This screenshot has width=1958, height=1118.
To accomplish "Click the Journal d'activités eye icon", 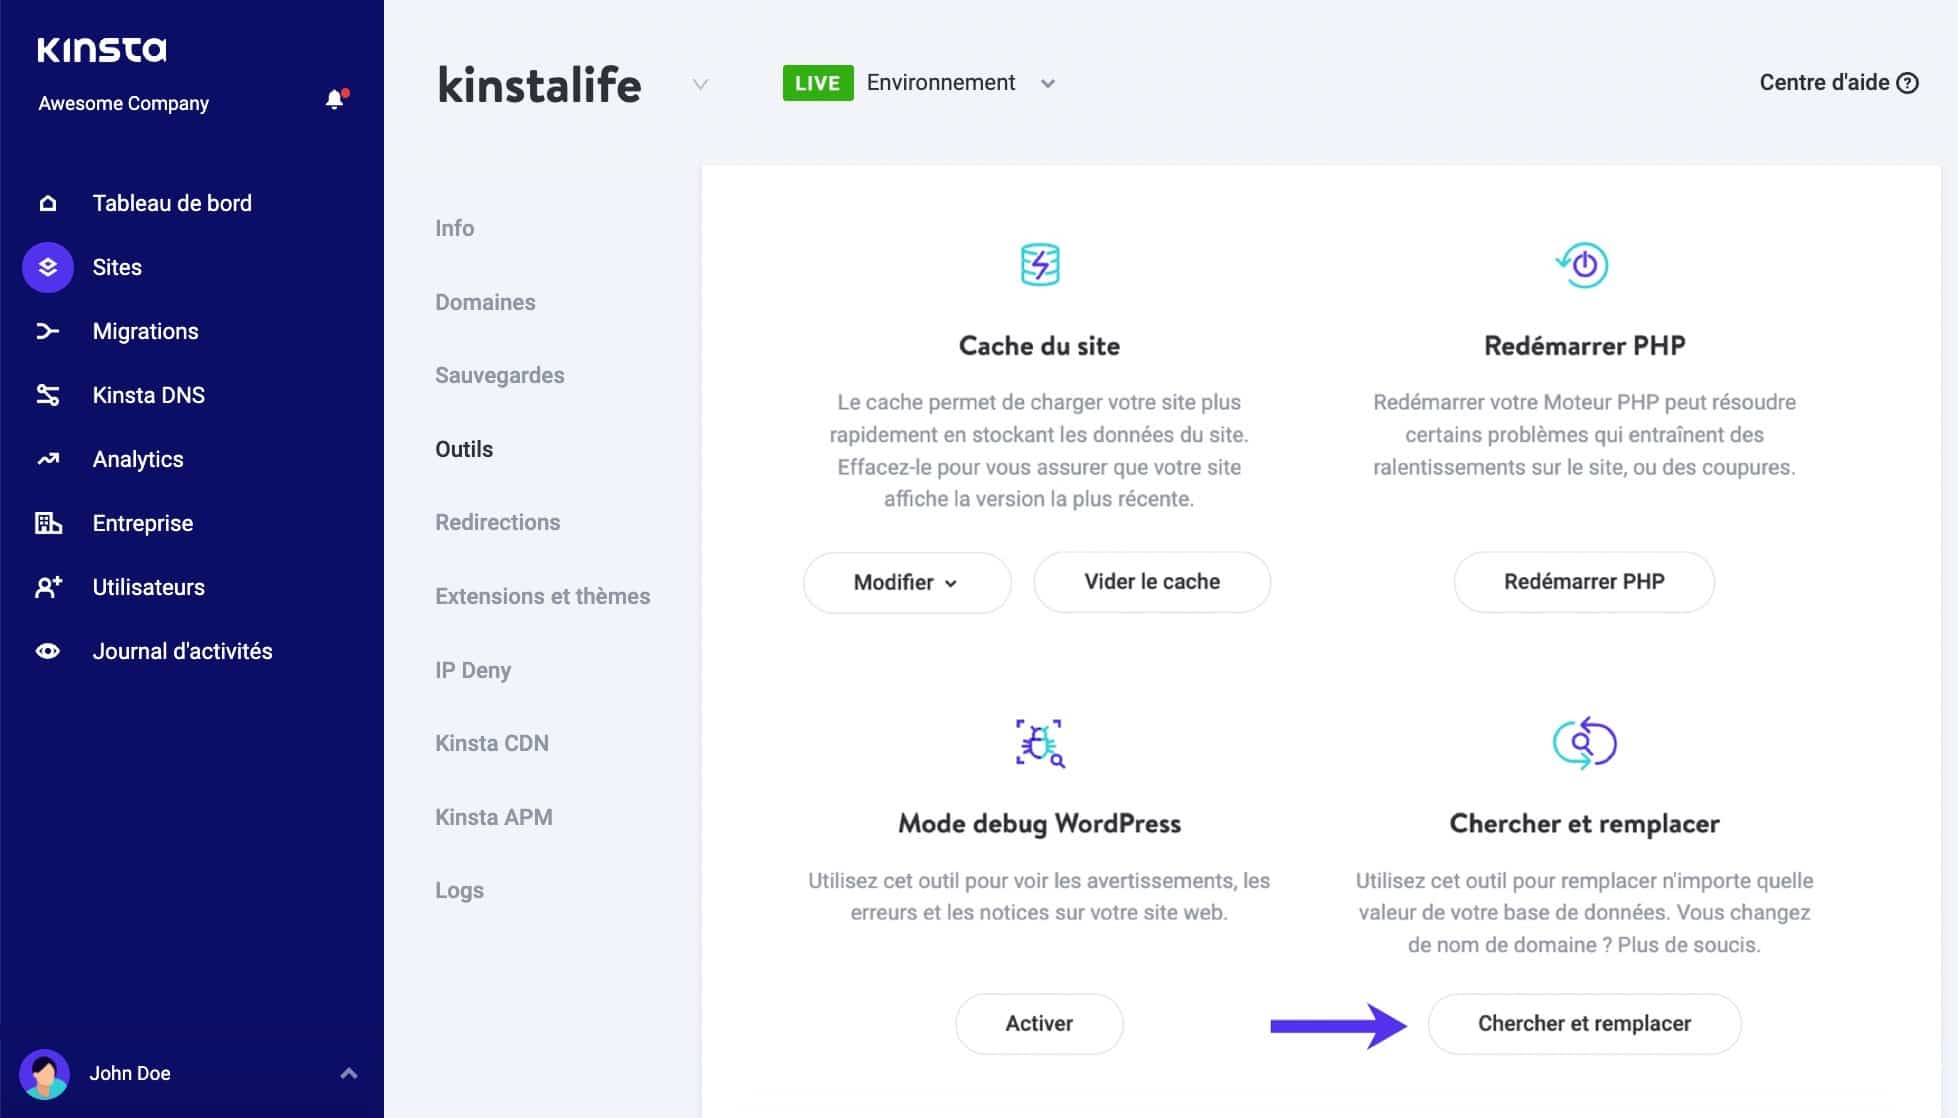I will (x=47, y=652).
